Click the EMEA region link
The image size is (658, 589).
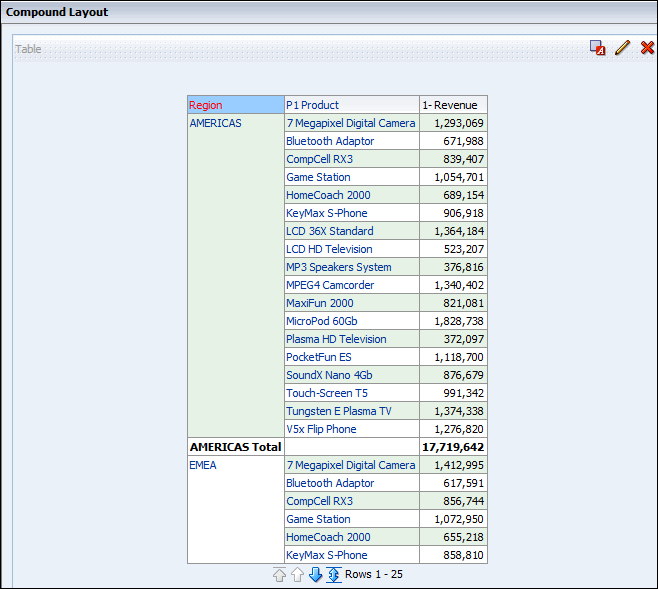[203, 465]
